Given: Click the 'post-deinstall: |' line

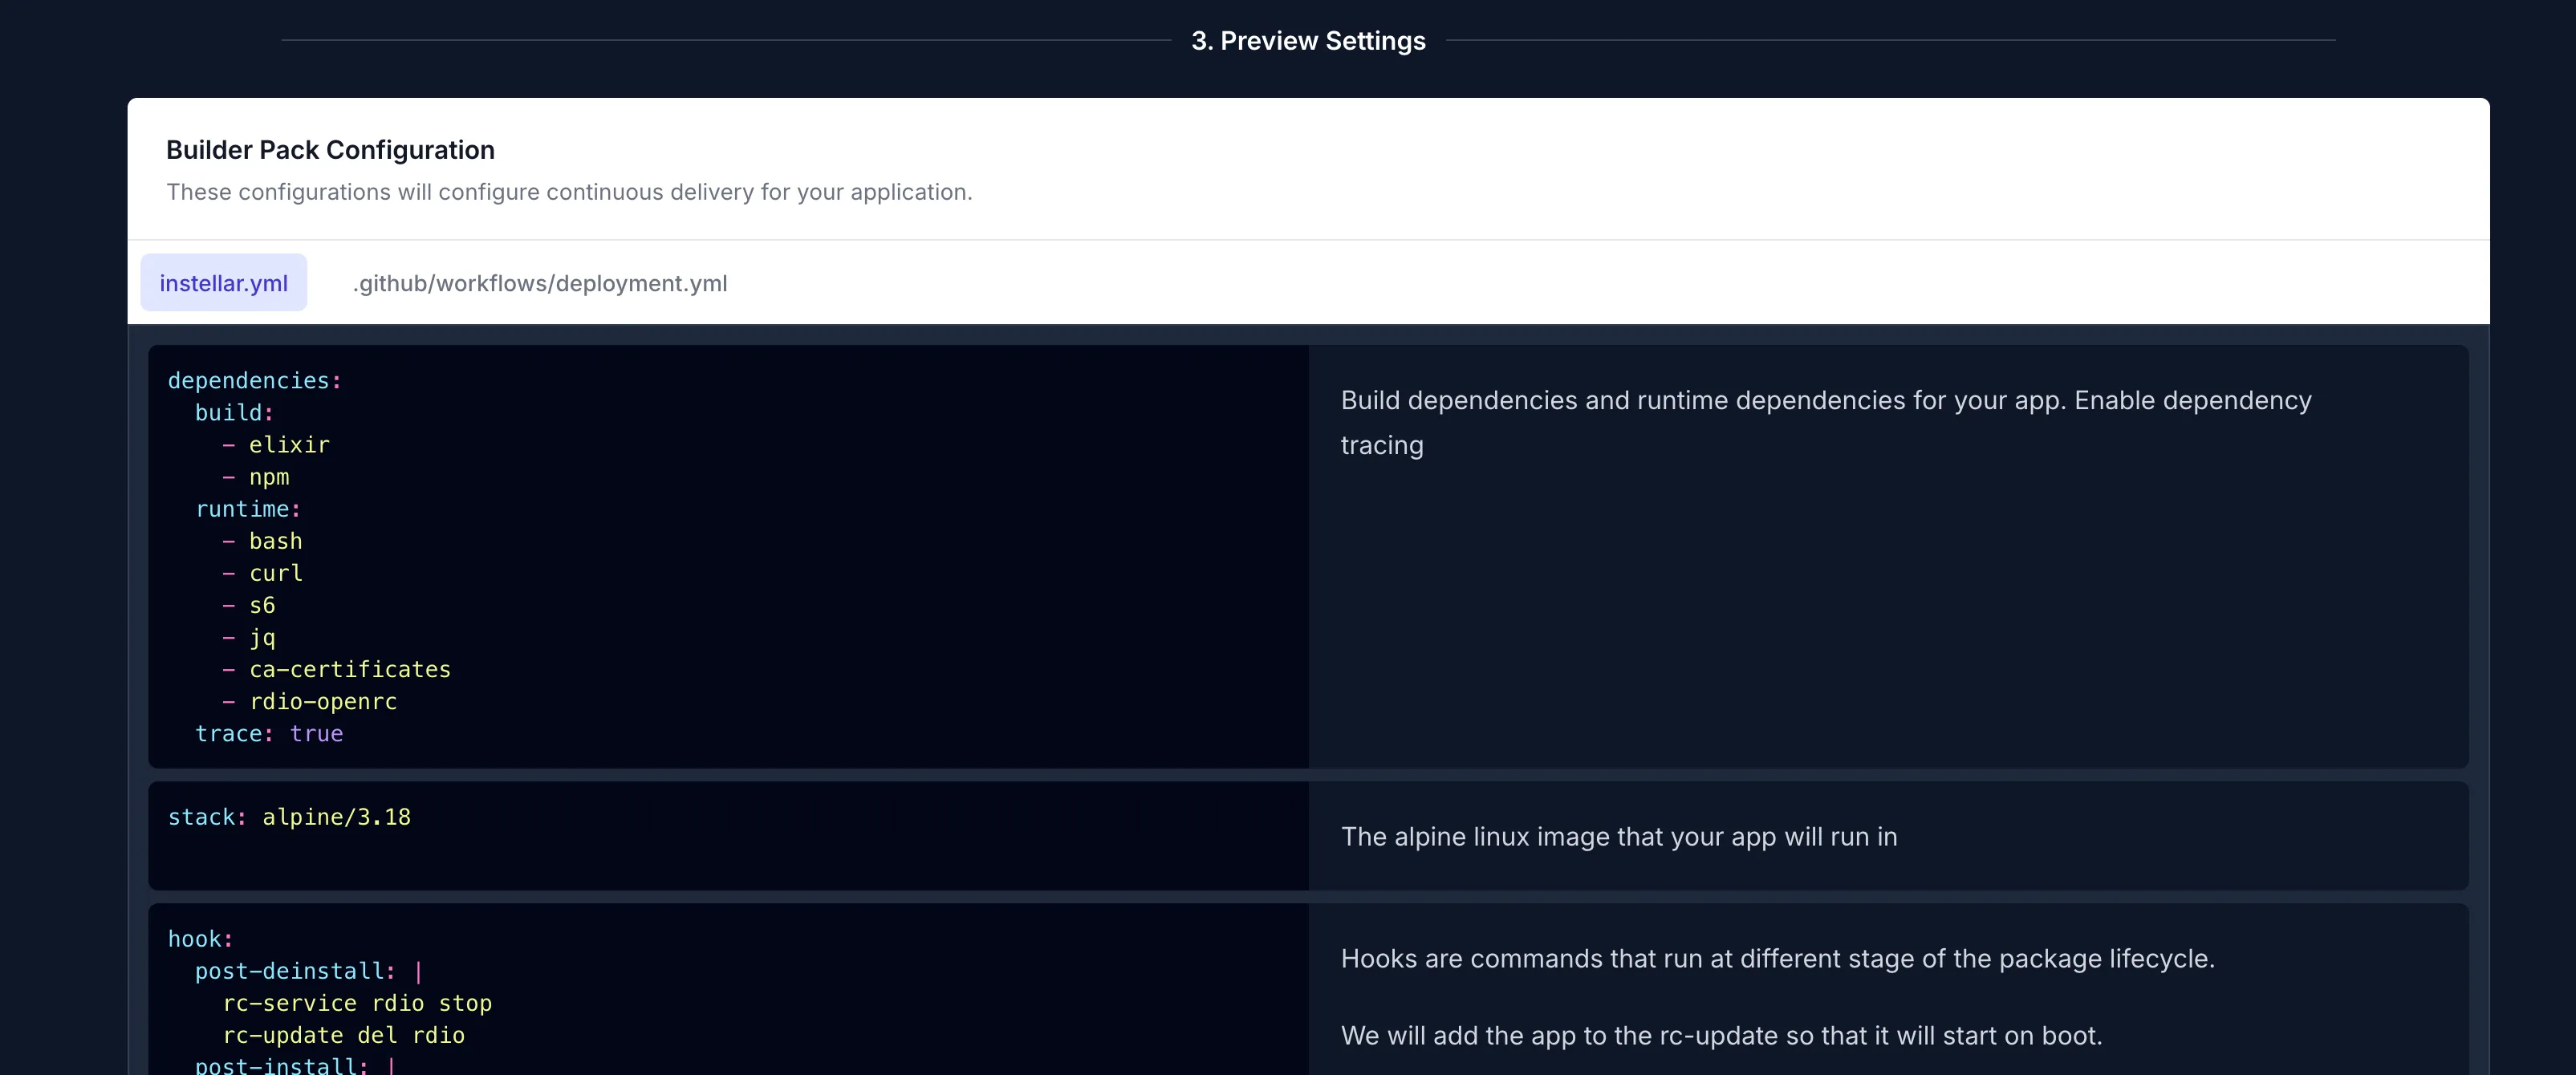Looking at the screenshot, I should [x=309, y=971].
